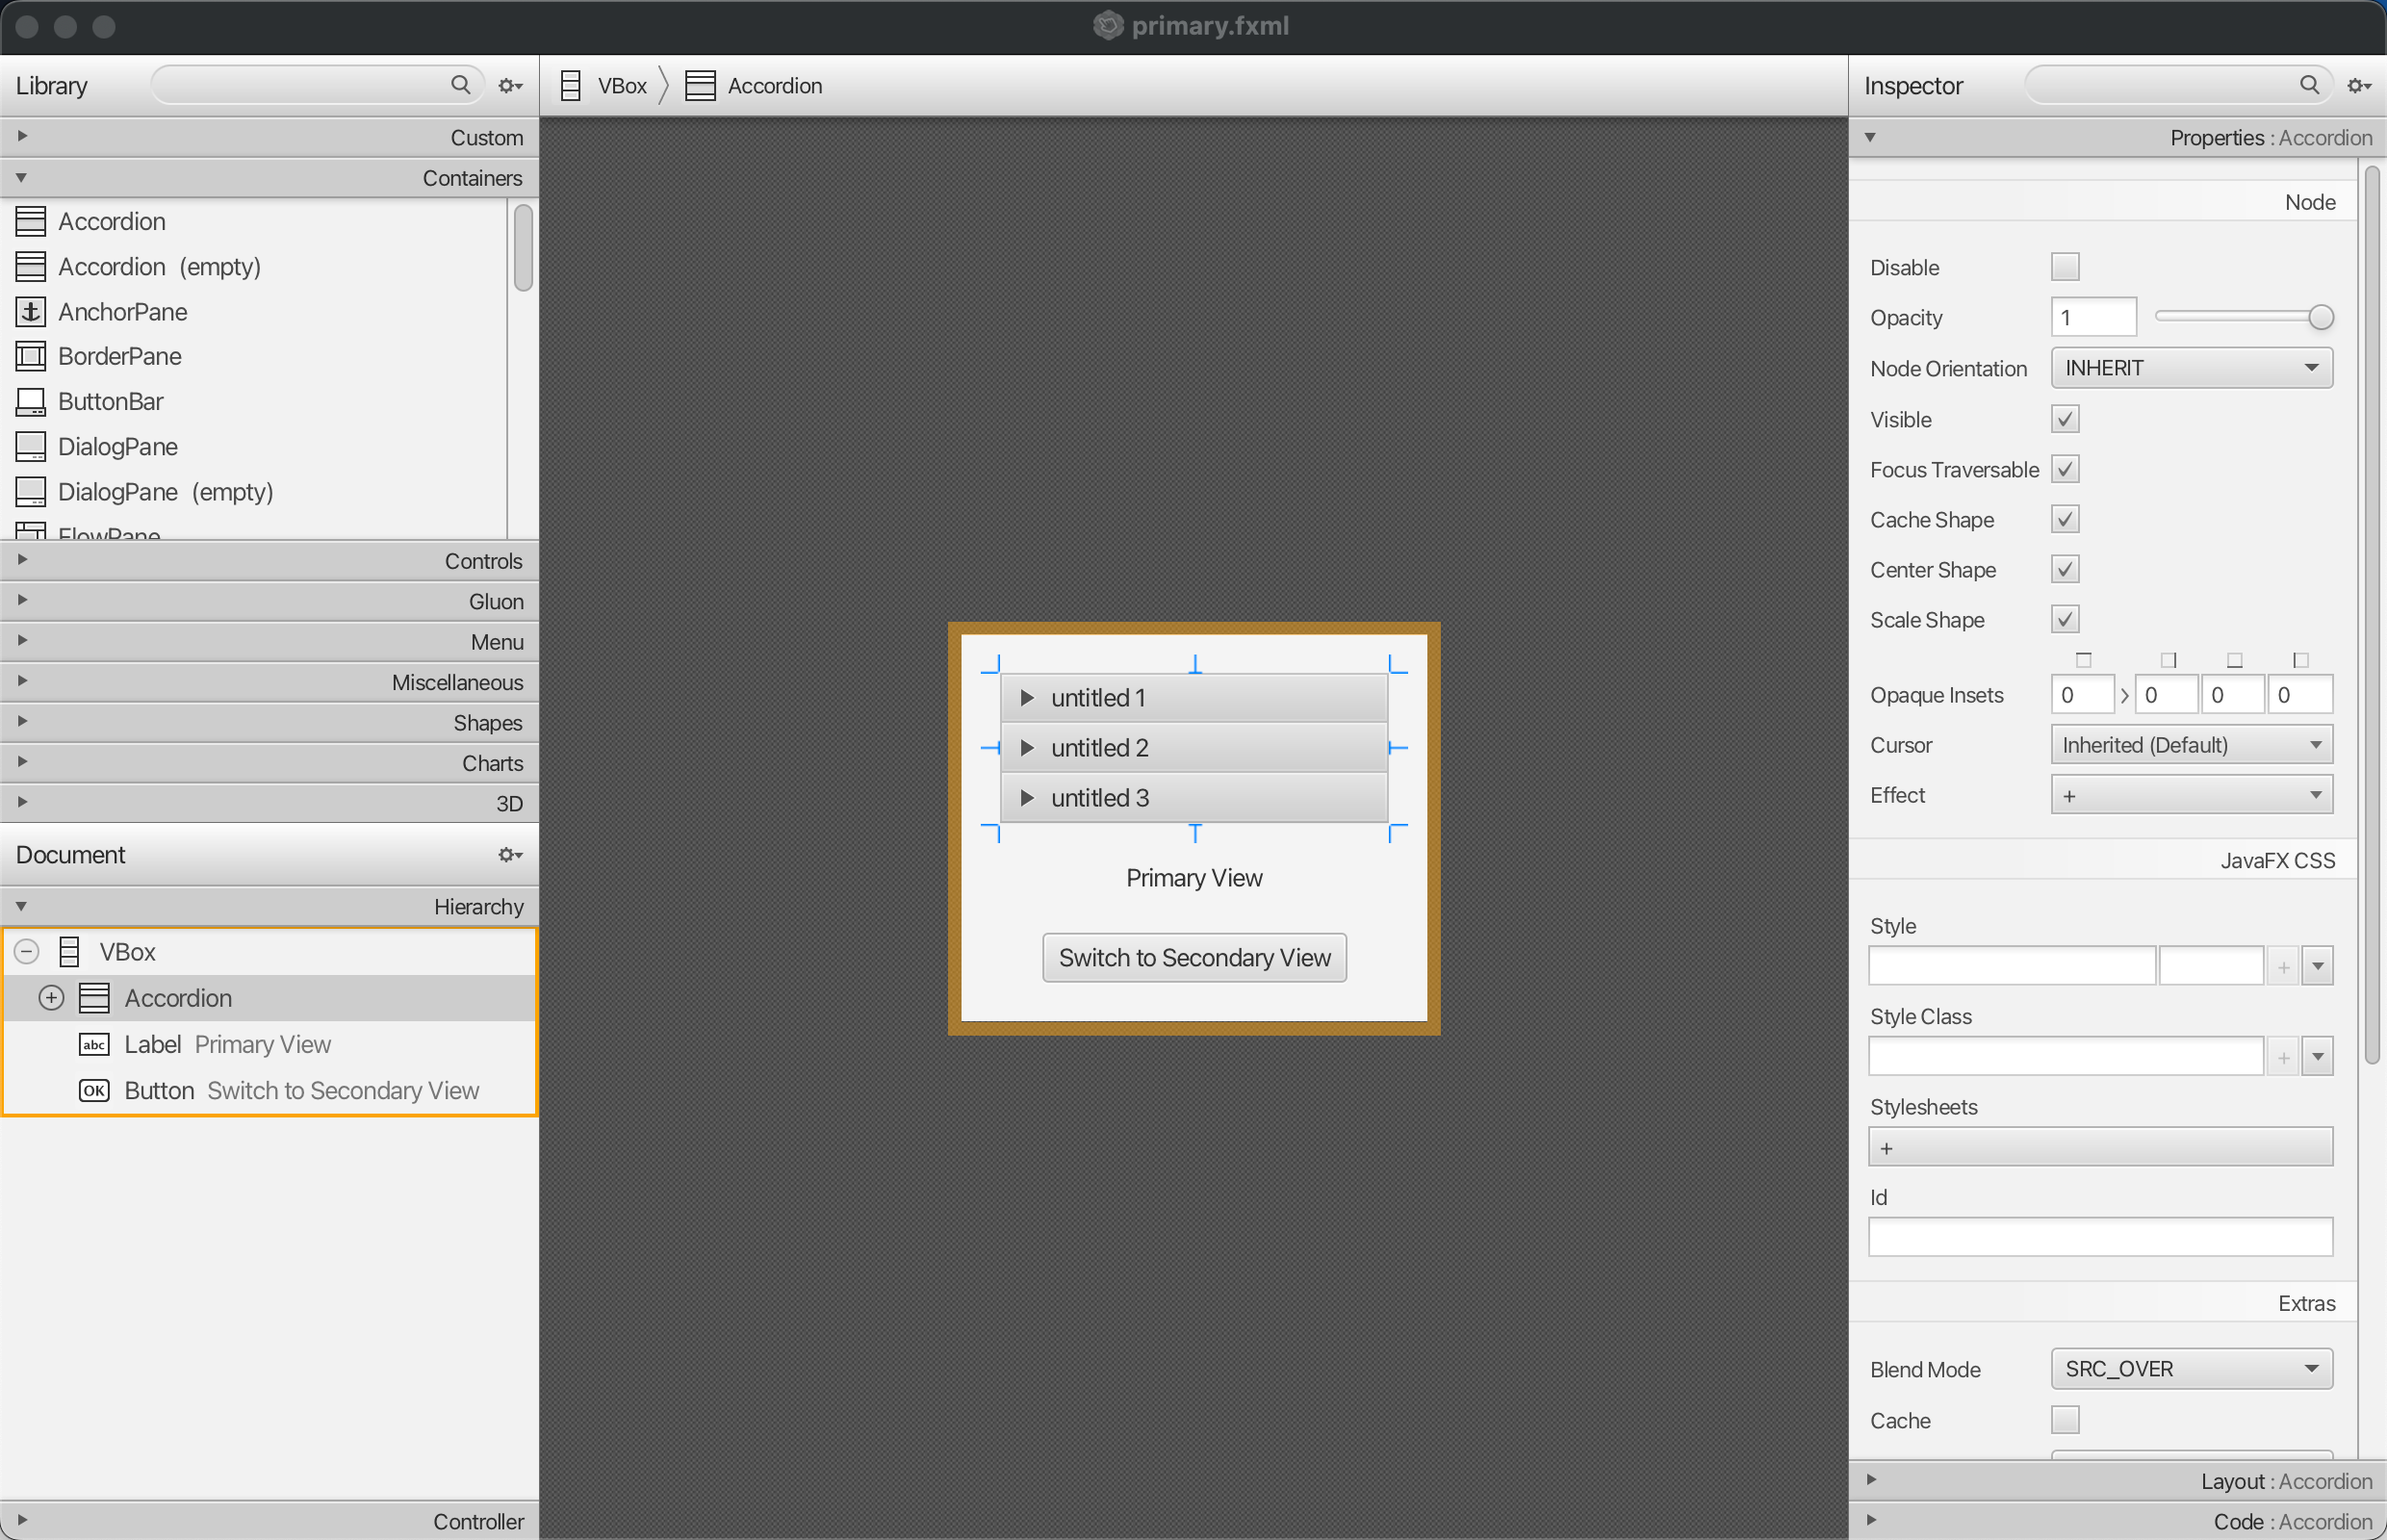This screenshot has height=1540, width=2387.
Task: Select the Accordion container in the Library
Action: (x=112, y=221)
